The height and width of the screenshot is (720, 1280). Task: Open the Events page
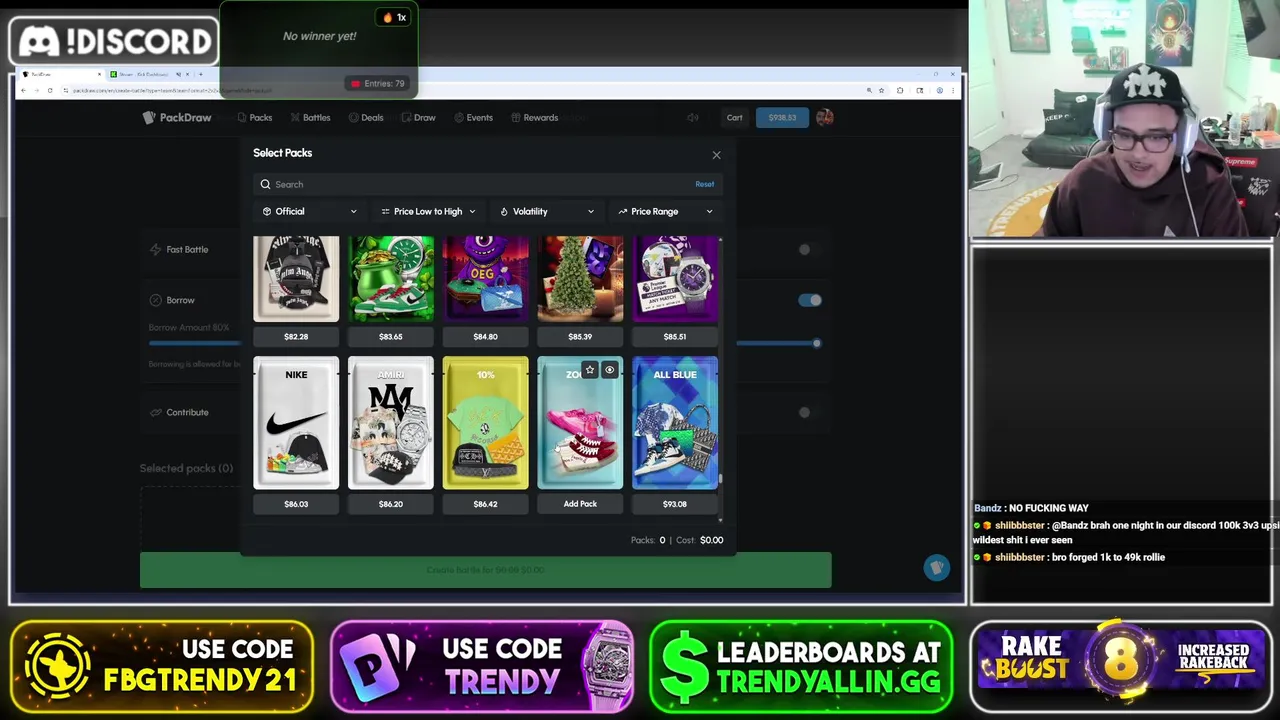(x=474, y=118)
